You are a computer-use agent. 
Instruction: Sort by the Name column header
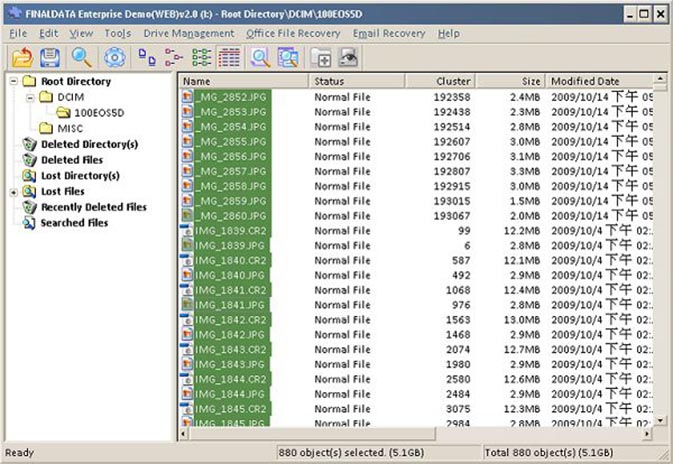point(243,81)
